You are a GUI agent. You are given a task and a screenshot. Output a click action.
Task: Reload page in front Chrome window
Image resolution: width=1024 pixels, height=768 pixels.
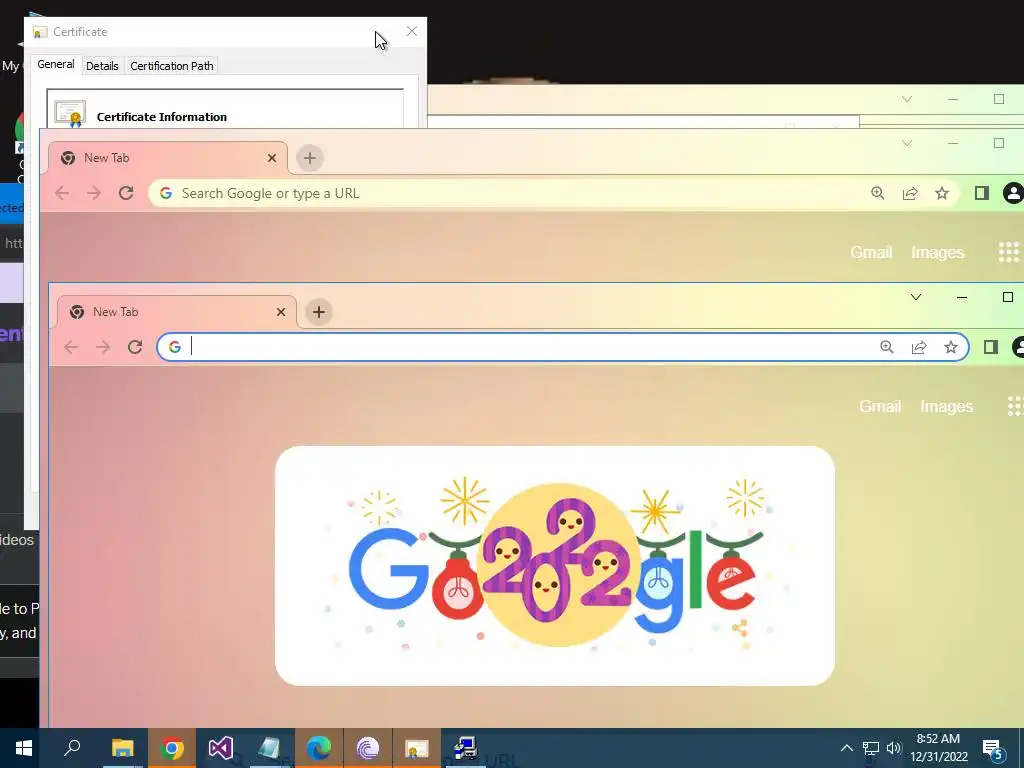135,347
